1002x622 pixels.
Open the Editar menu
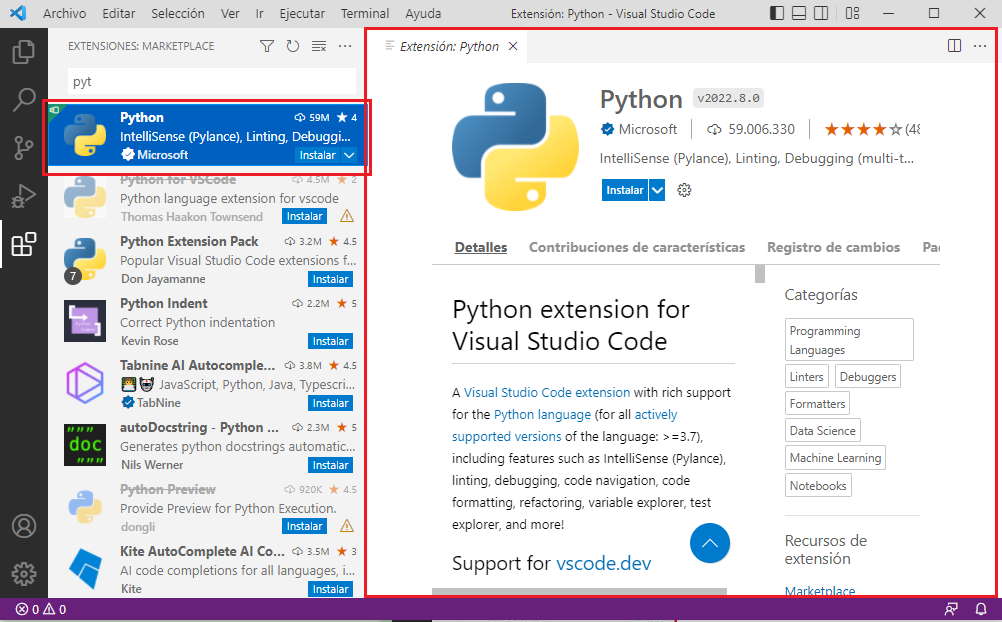(x=119, y=13)
